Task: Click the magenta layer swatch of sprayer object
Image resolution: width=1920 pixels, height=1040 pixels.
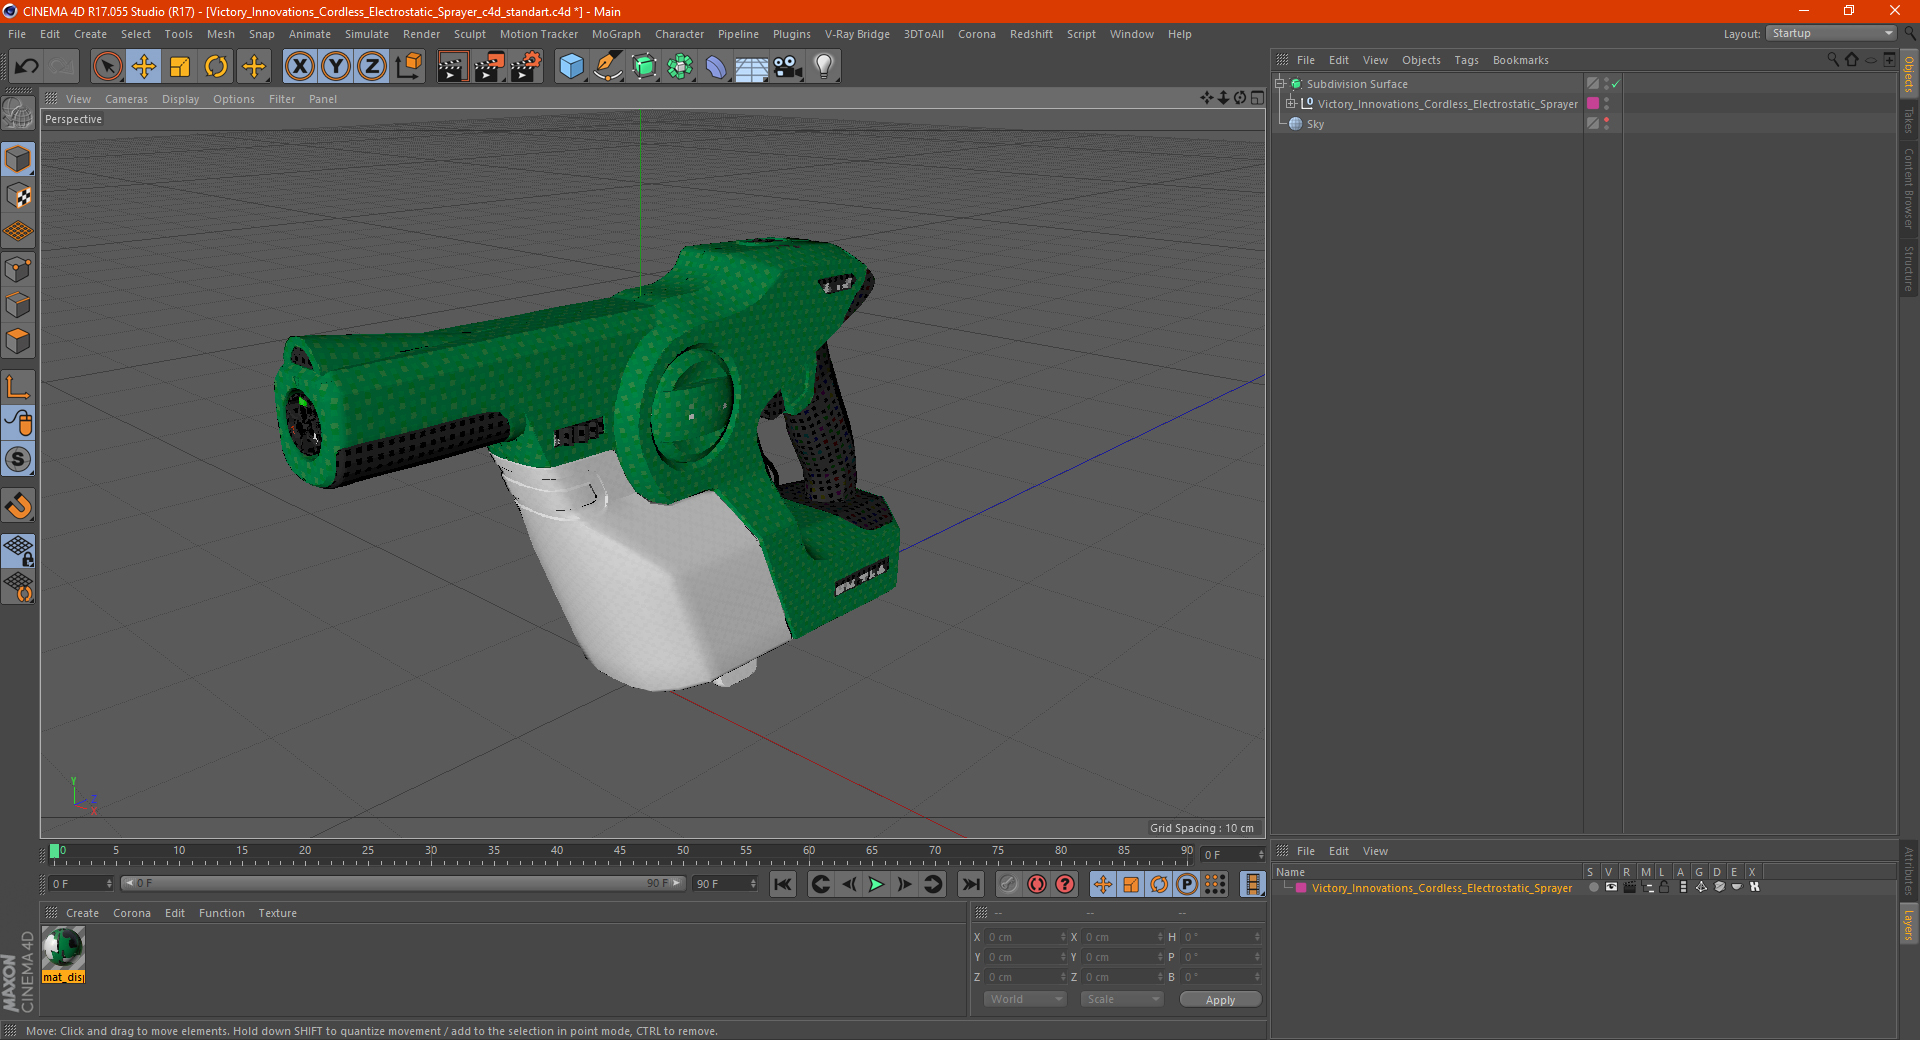Action: 1593,103
